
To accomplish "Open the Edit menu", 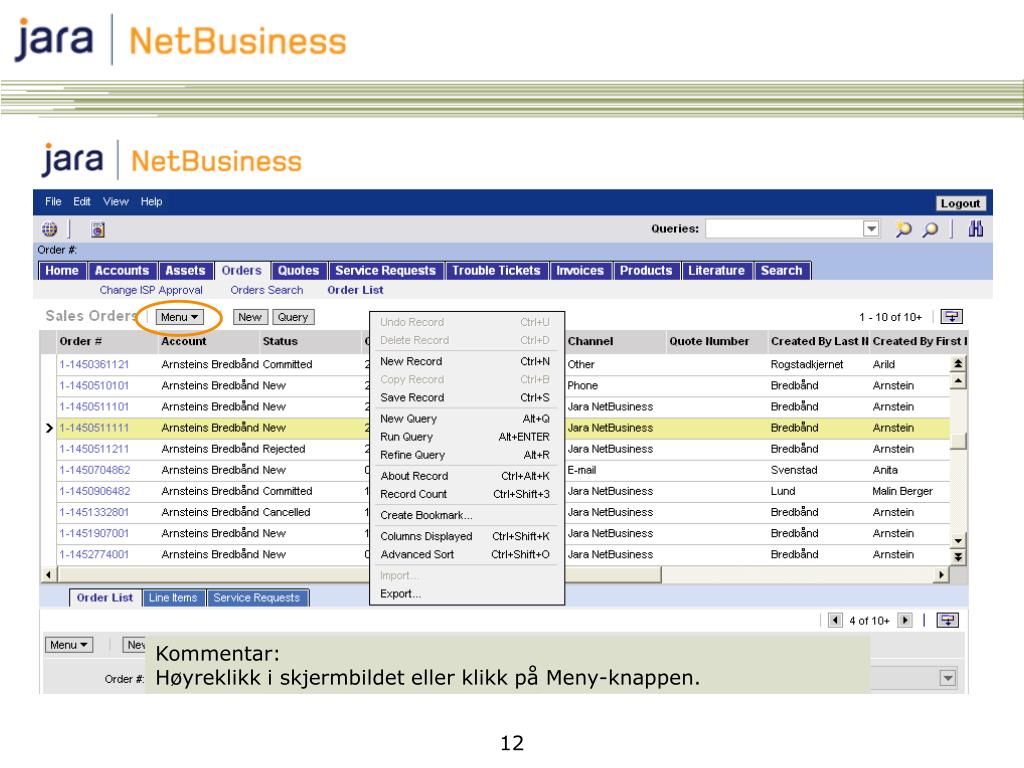I will point(82,201).
